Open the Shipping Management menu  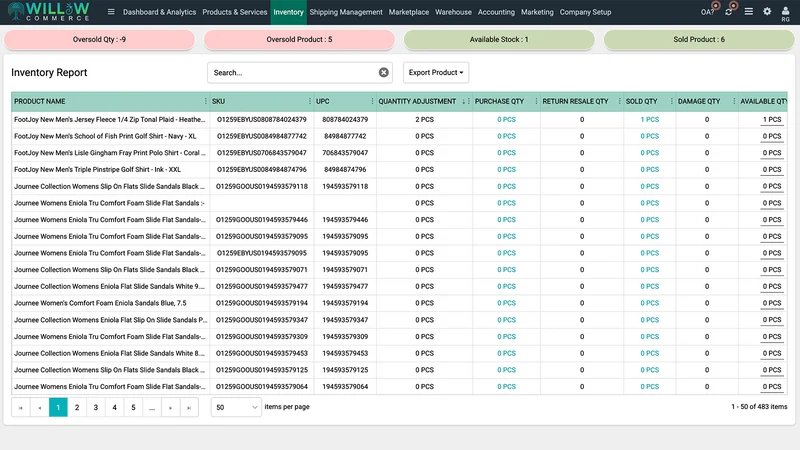[346, 12]
